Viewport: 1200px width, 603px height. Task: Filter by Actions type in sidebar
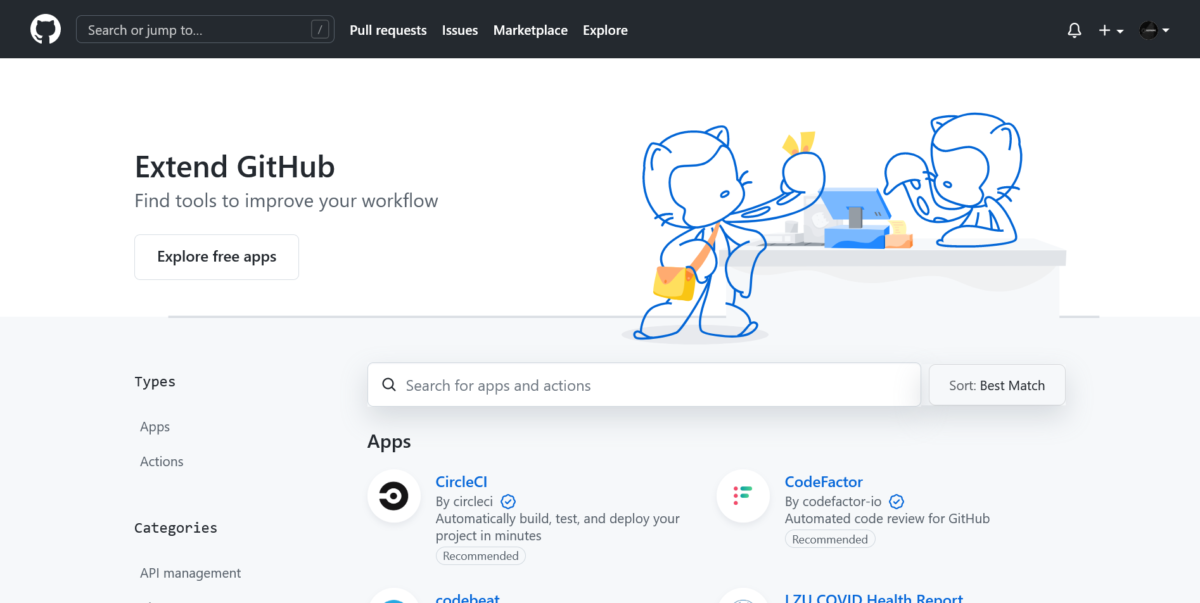161,461
